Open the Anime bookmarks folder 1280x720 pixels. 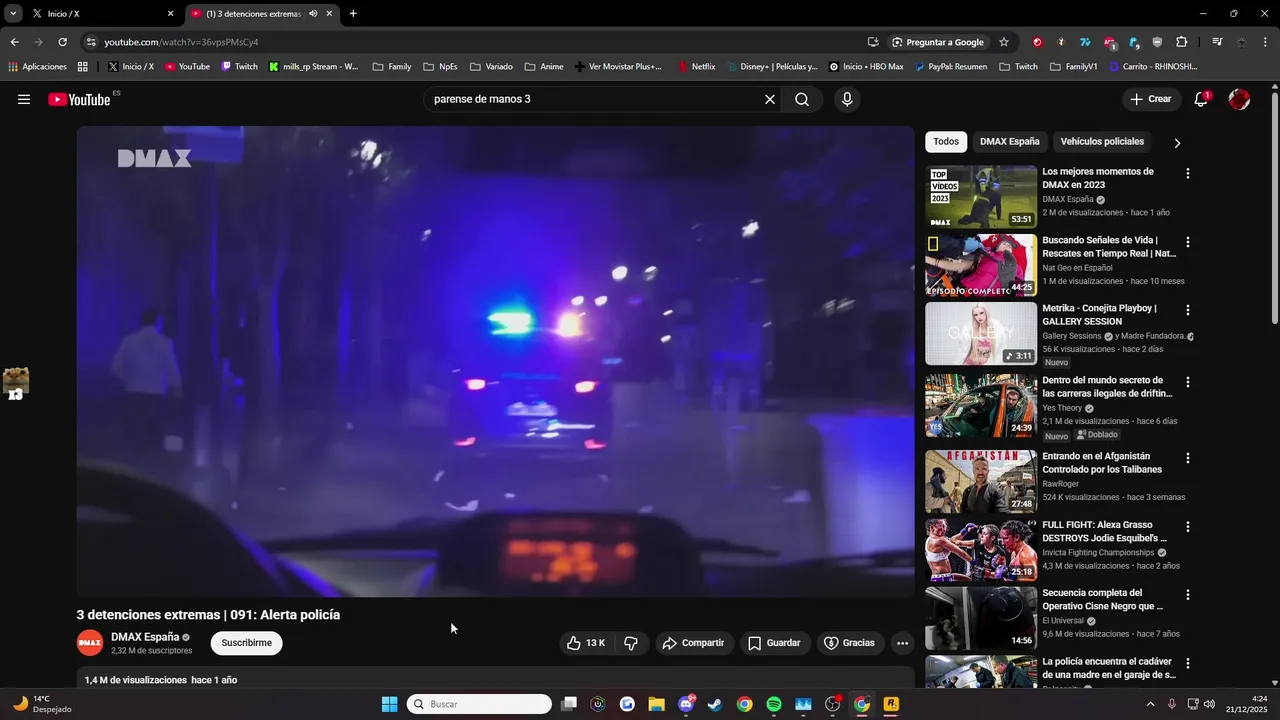point(544,67)
